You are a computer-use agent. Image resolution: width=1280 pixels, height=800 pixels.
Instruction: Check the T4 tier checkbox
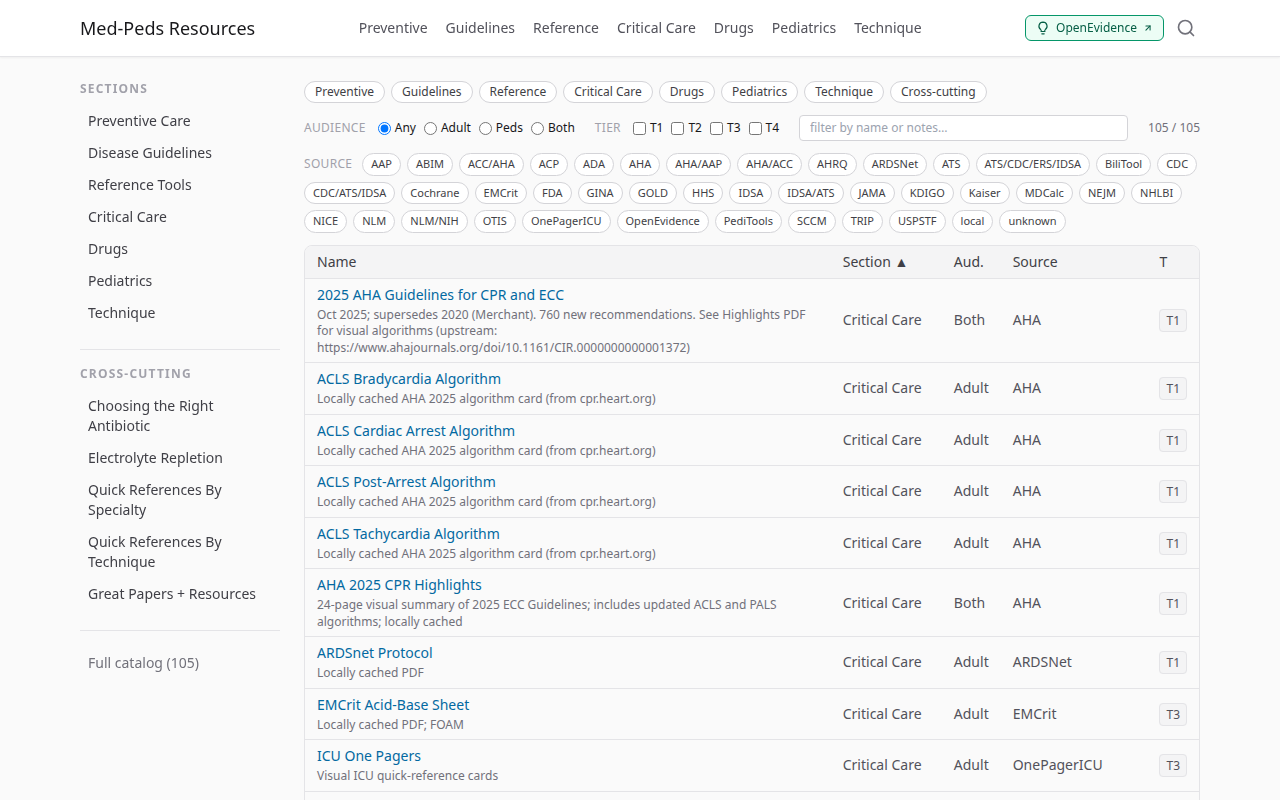[755, 128]
